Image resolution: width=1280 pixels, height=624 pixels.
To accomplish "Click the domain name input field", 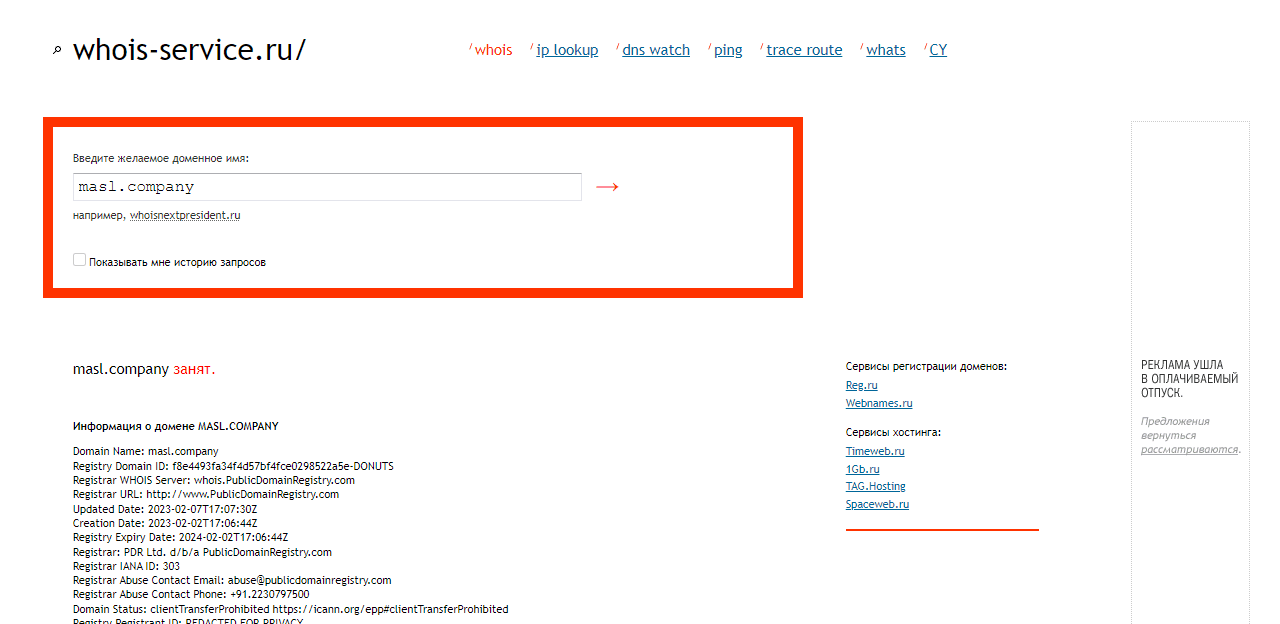I will [327, 187].
